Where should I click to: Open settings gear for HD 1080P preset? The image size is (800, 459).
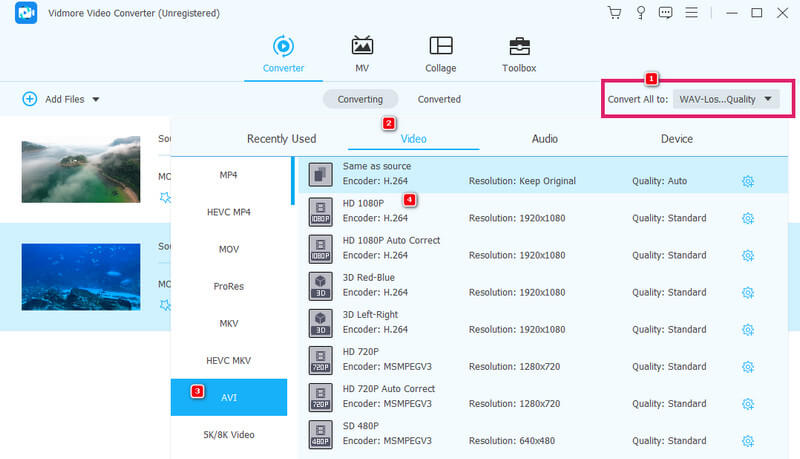pos(747,218)
